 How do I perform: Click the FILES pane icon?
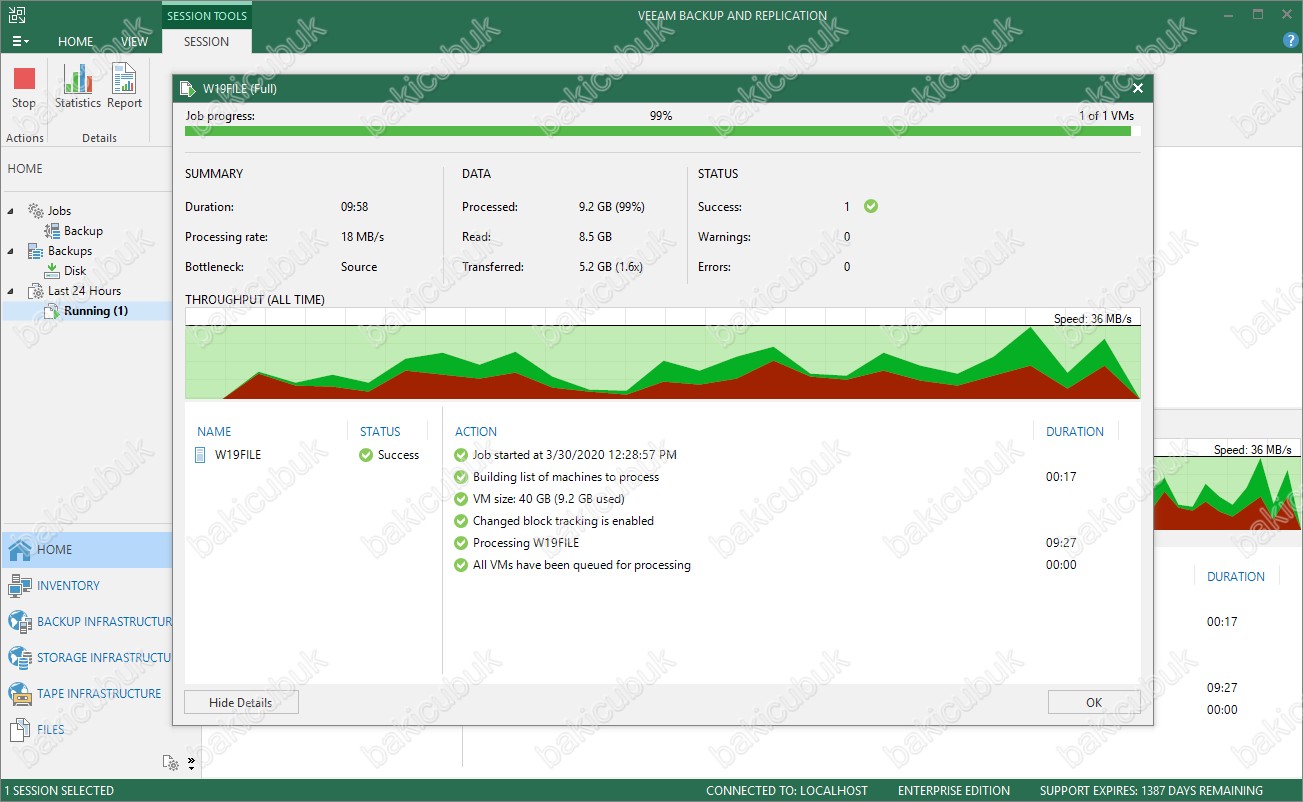[20, 730]
